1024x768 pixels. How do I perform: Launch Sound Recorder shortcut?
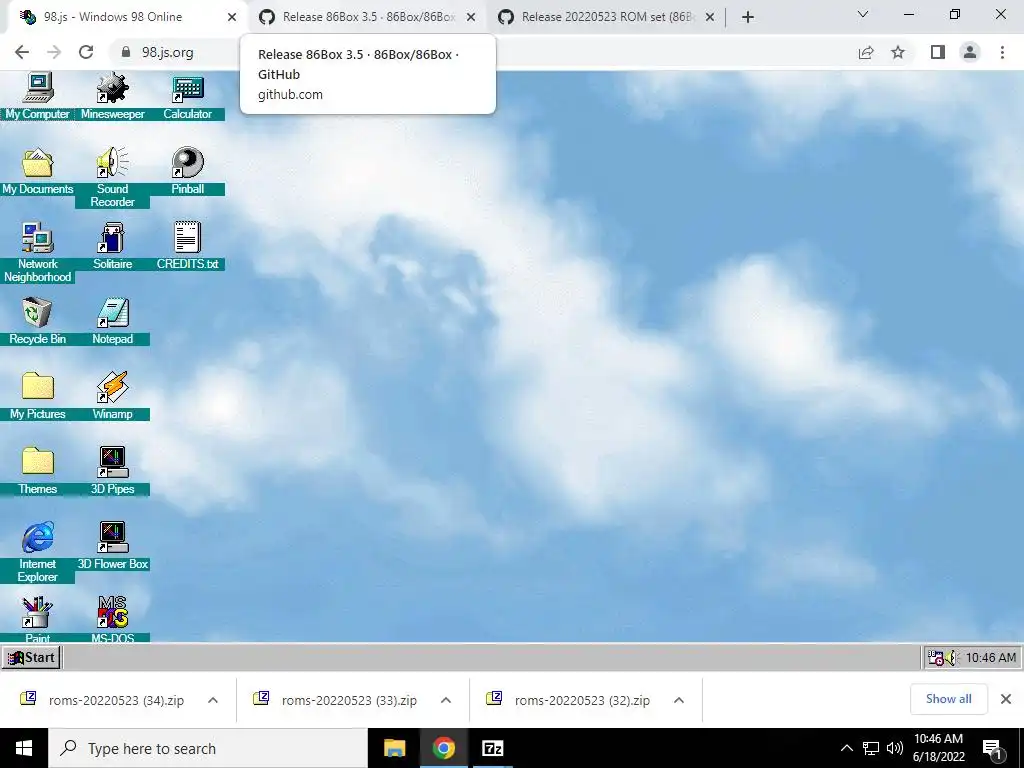coord(112,178)
